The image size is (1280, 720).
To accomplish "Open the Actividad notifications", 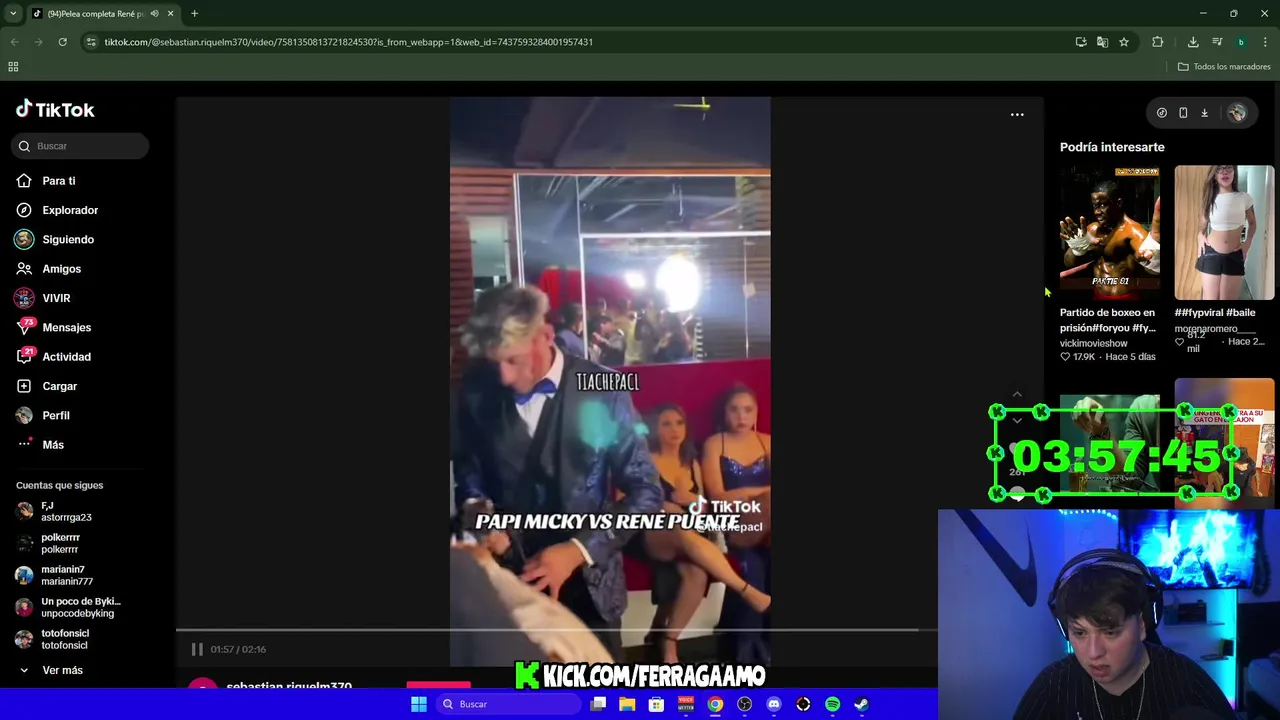I will tap(66, 357).
